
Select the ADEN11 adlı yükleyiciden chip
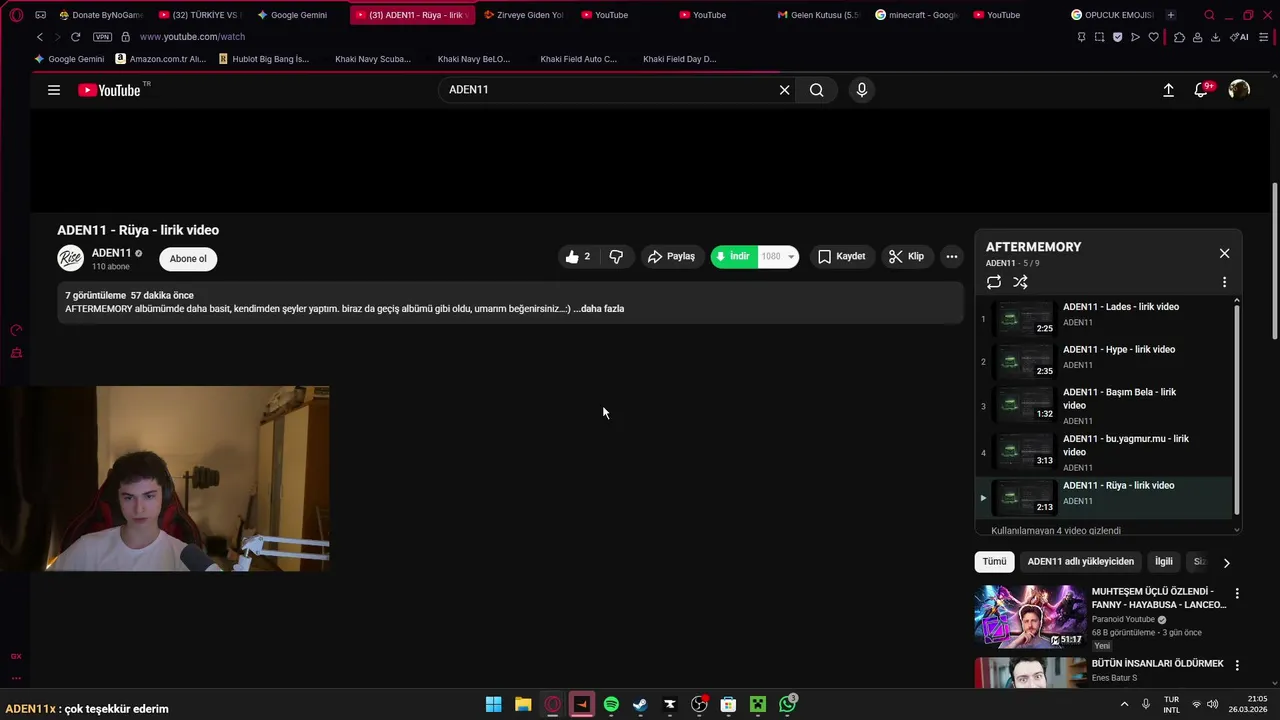click(x=1080, y=562)
